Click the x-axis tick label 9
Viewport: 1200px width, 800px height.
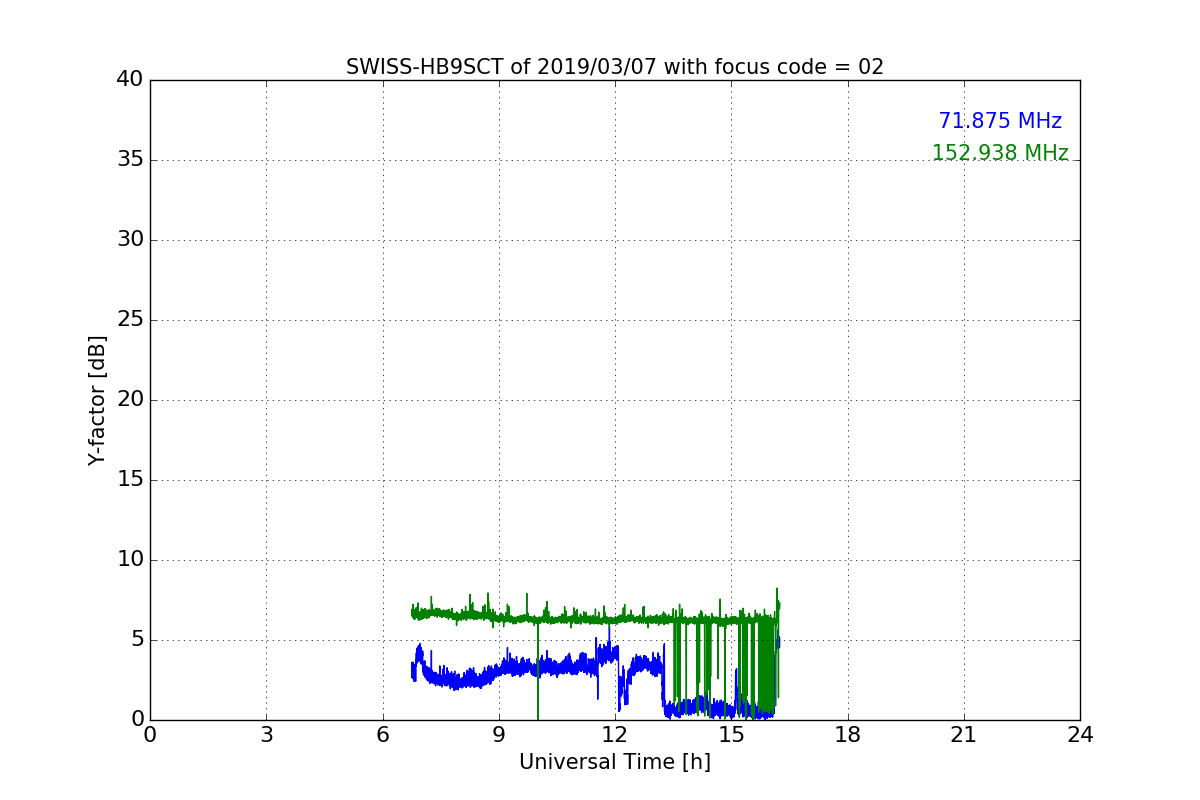[x=499, y=735]
